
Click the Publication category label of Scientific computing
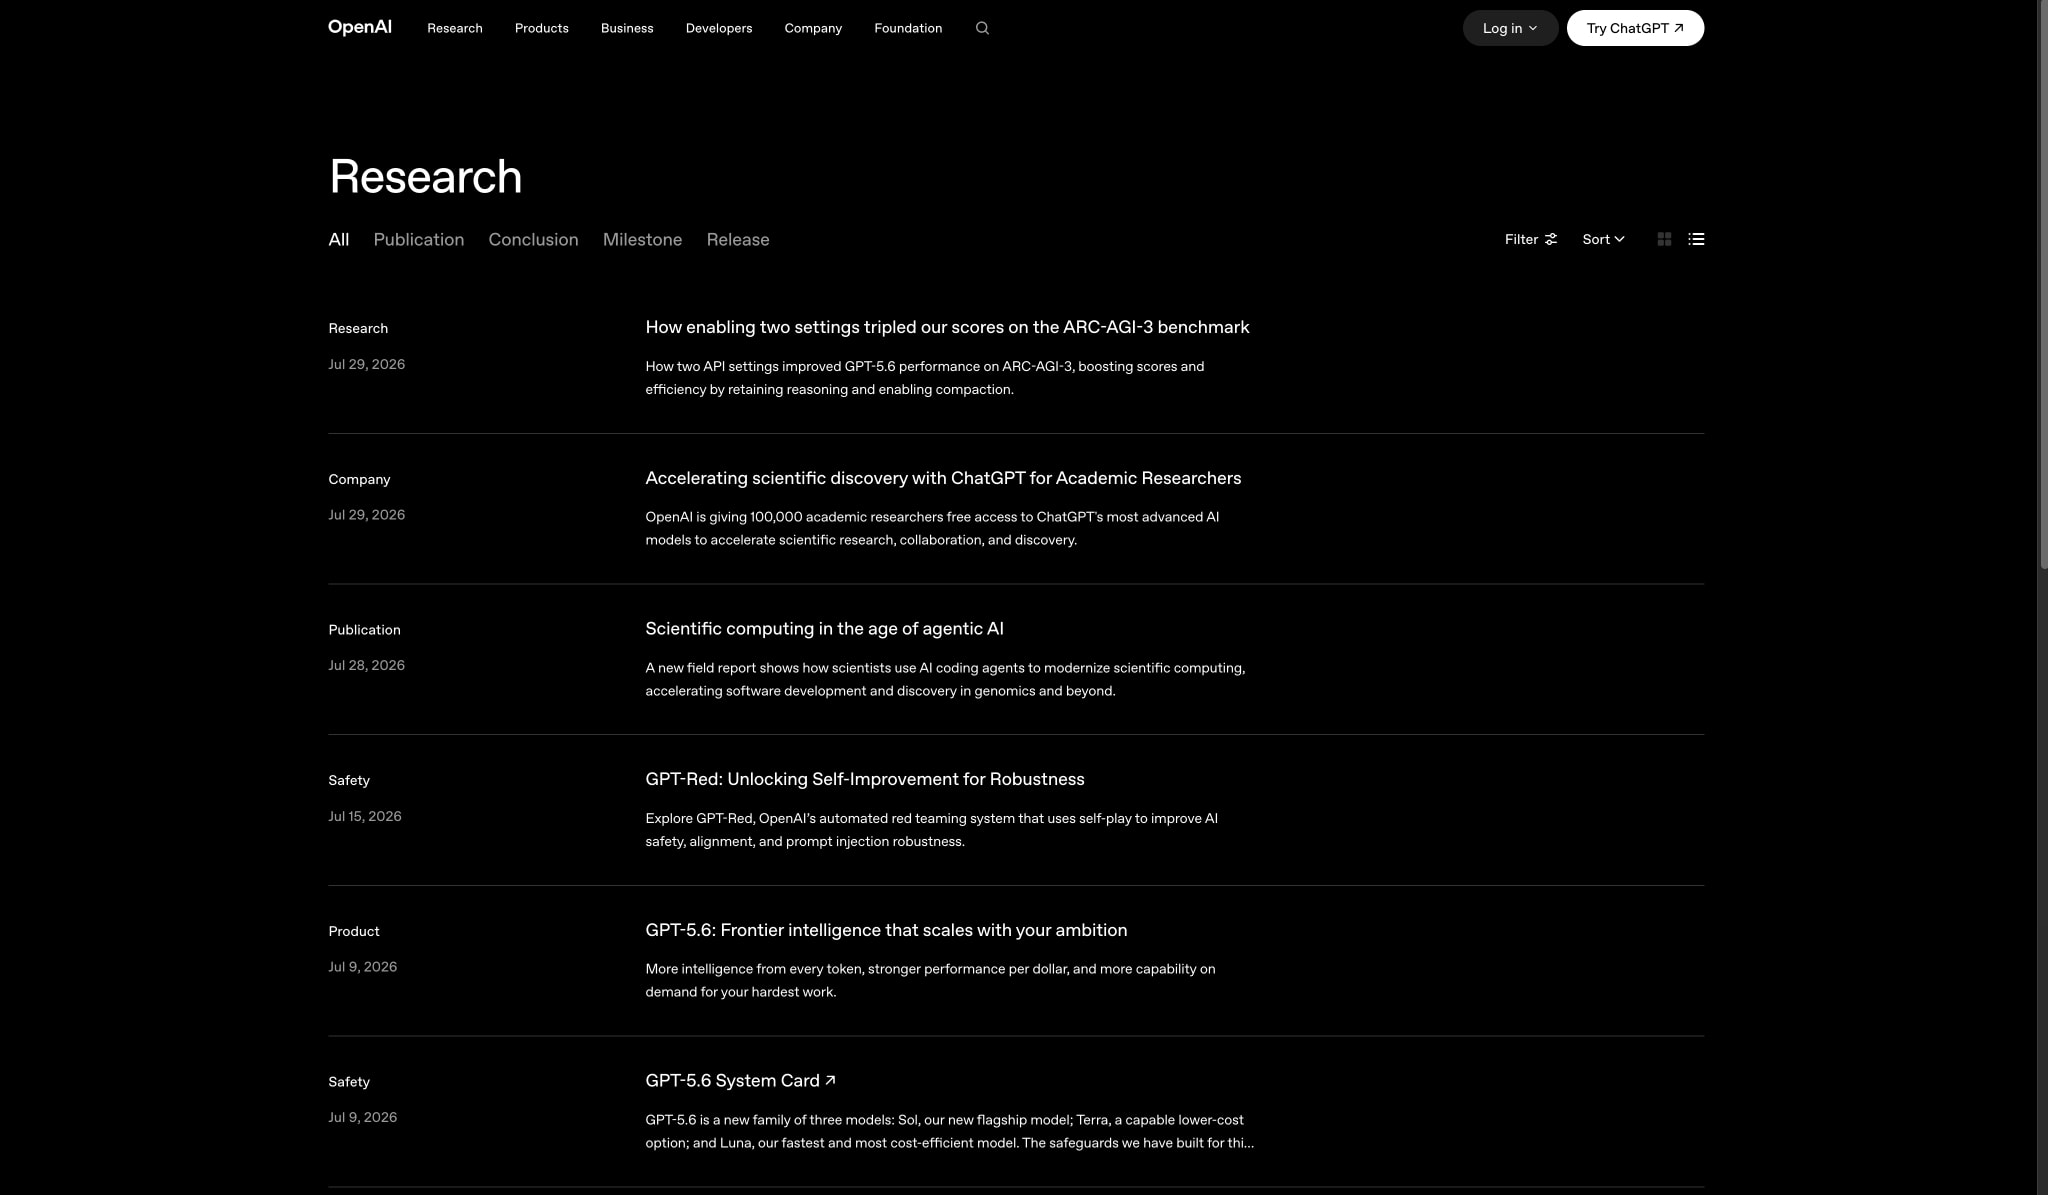[364, 630]
